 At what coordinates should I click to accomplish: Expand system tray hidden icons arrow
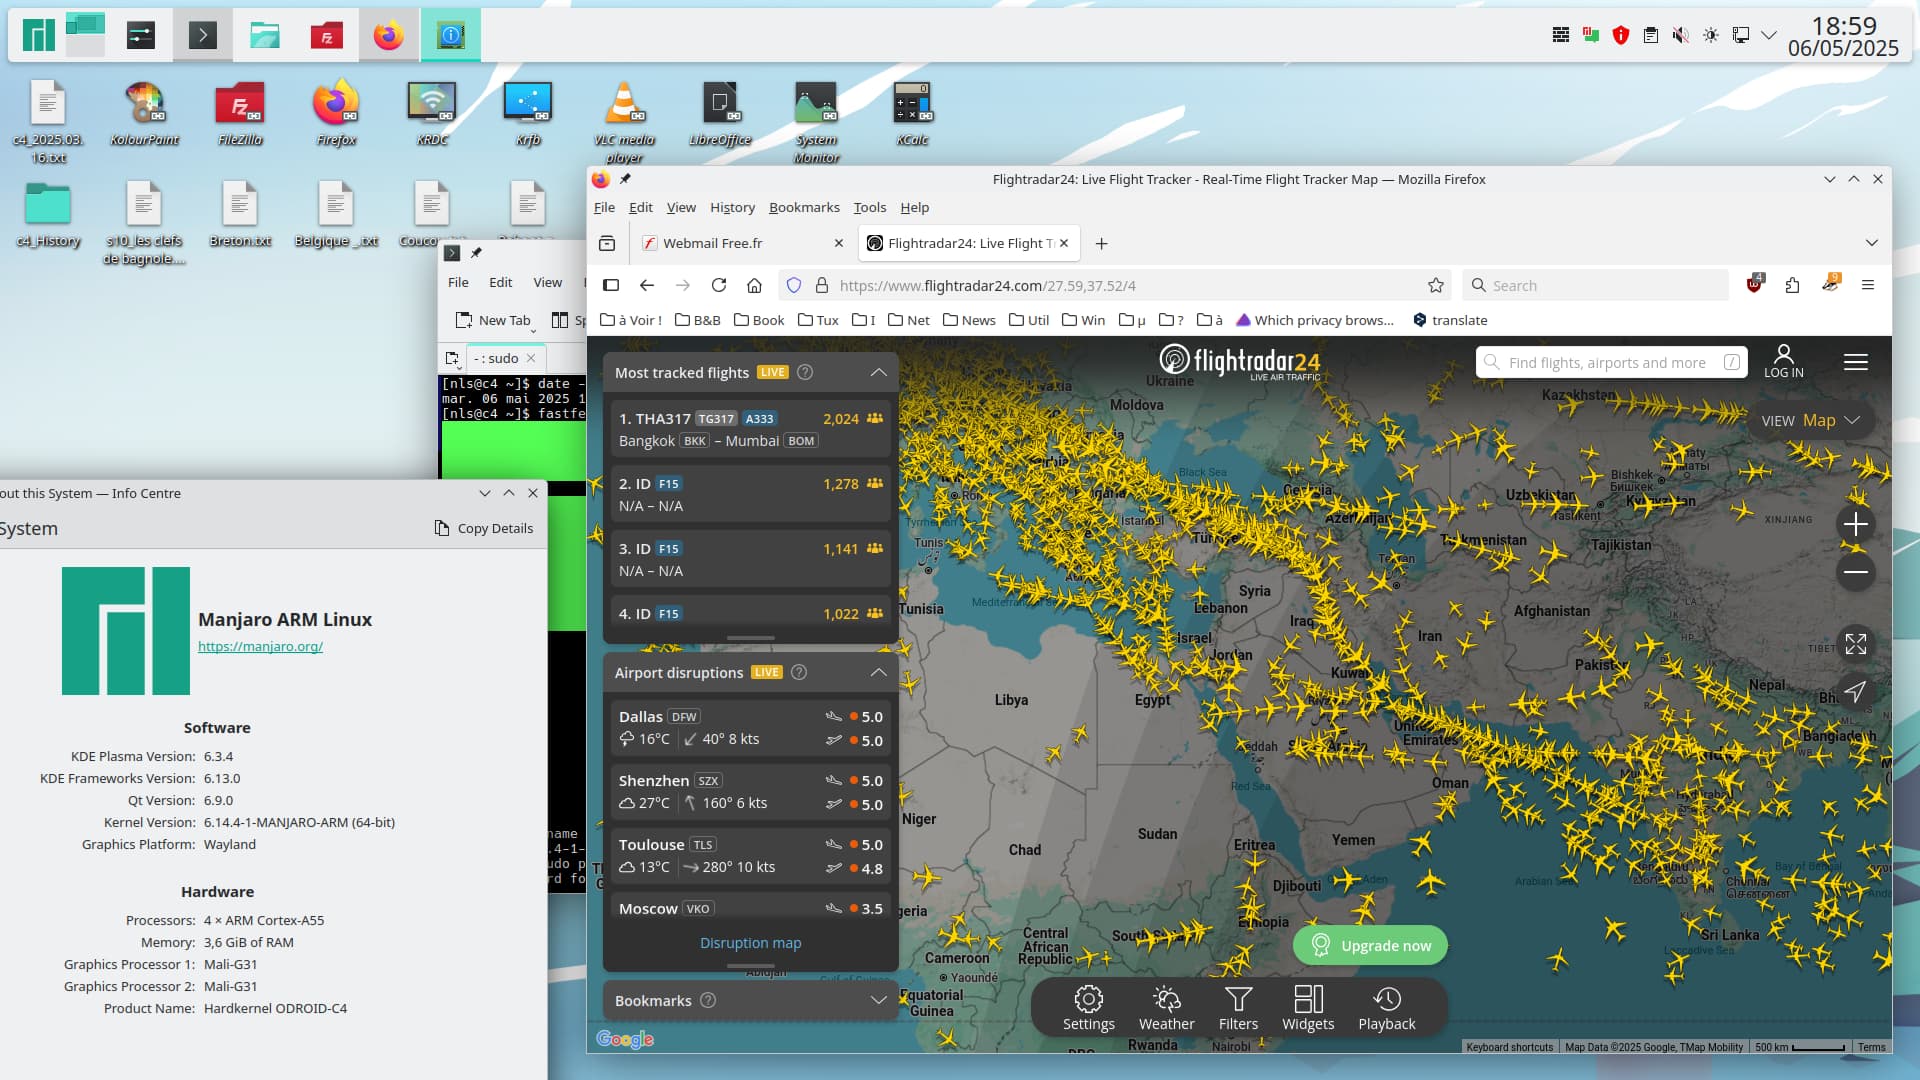(1769, 35)
